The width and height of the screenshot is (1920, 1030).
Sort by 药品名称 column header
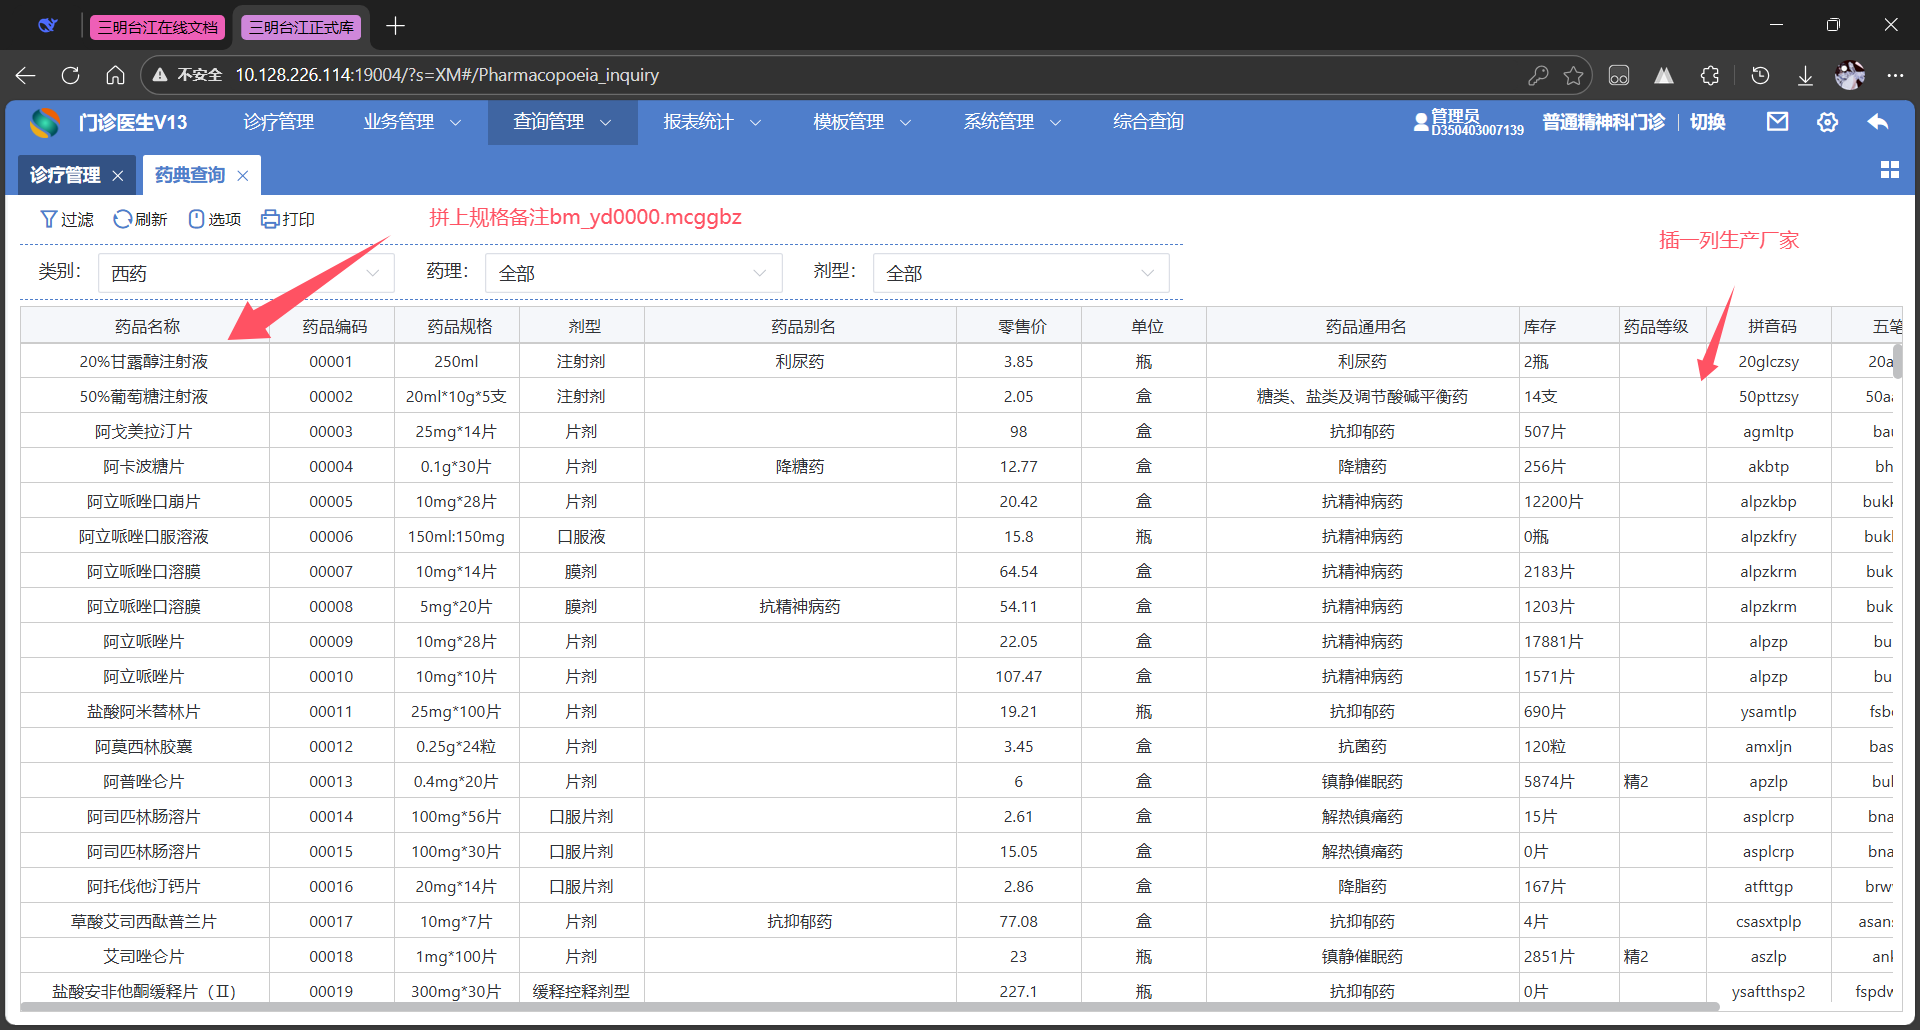click(x=146, y=327)
